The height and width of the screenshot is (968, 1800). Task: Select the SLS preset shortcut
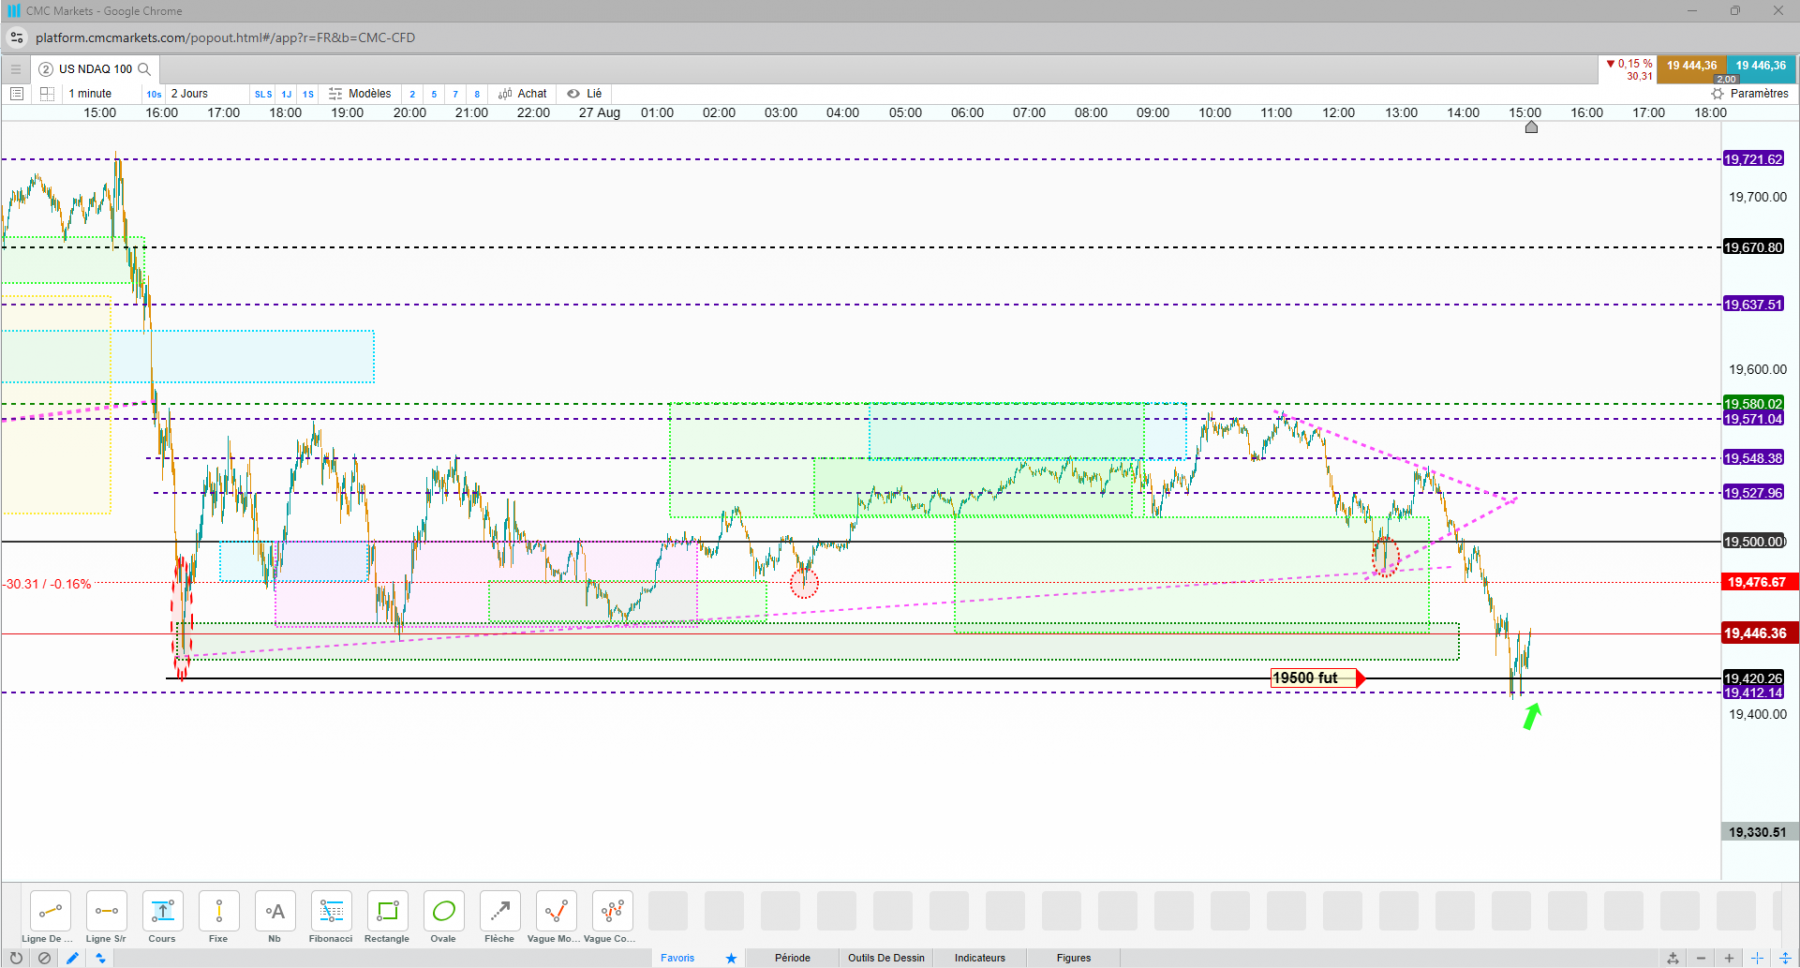(263, 94)
